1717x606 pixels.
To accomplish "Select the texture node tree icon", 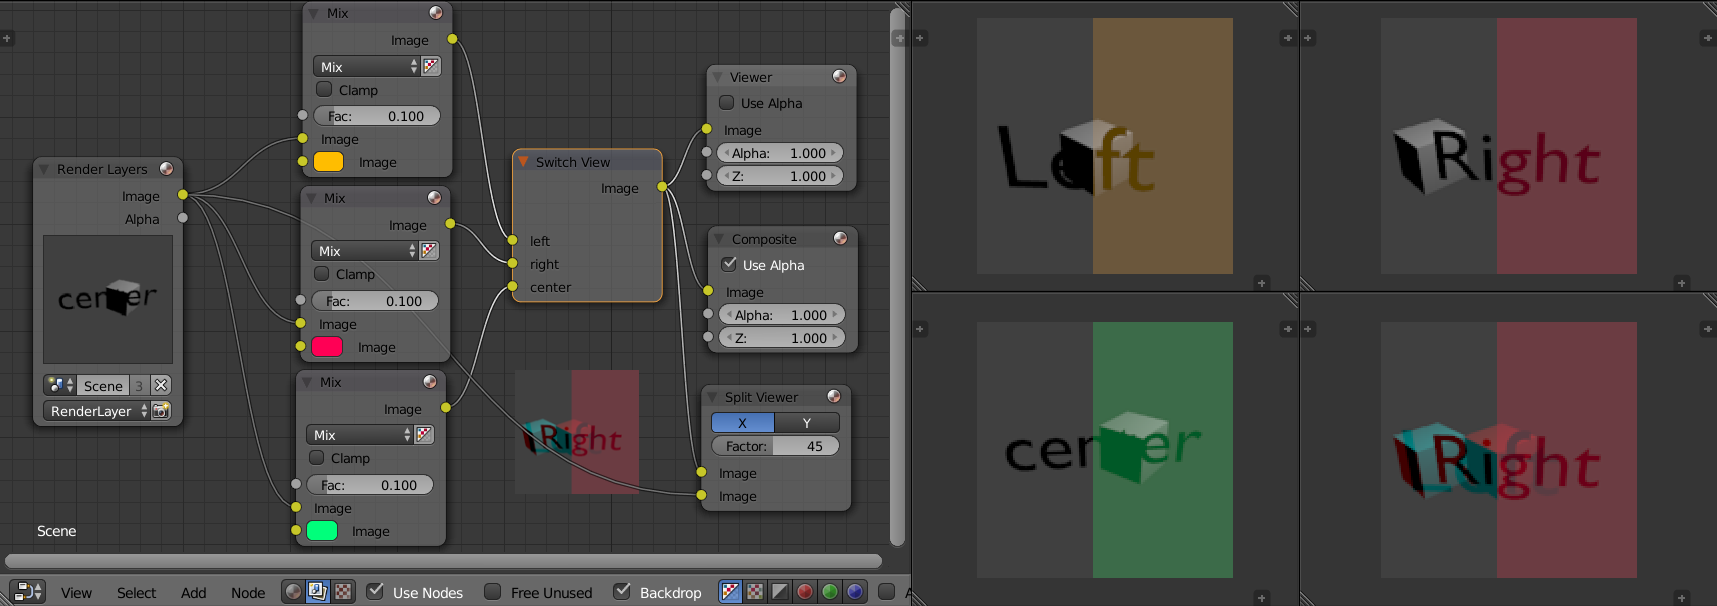I will (x=342, y=592).
